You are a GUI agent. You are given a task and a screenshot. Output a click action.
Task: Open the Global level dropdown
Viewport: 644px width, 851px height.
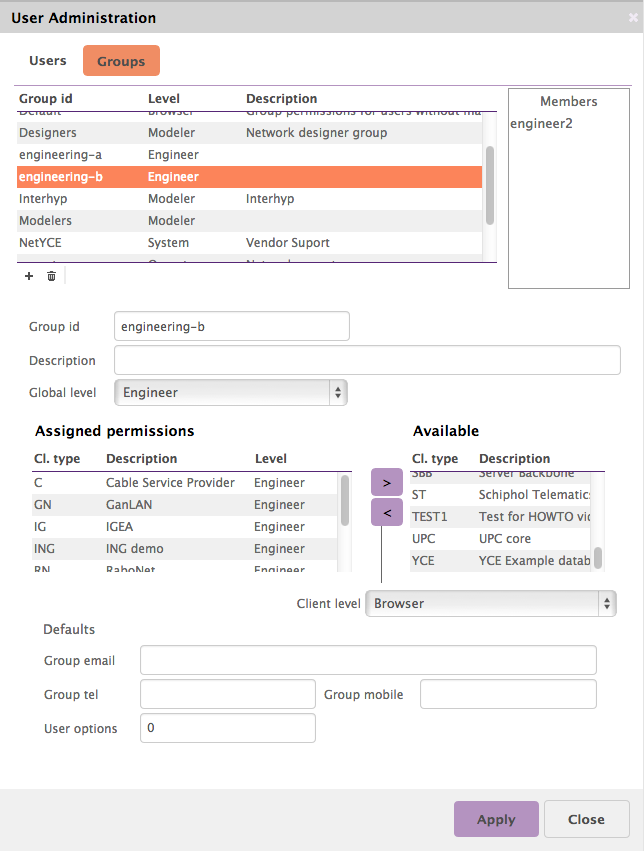point(231,393)
